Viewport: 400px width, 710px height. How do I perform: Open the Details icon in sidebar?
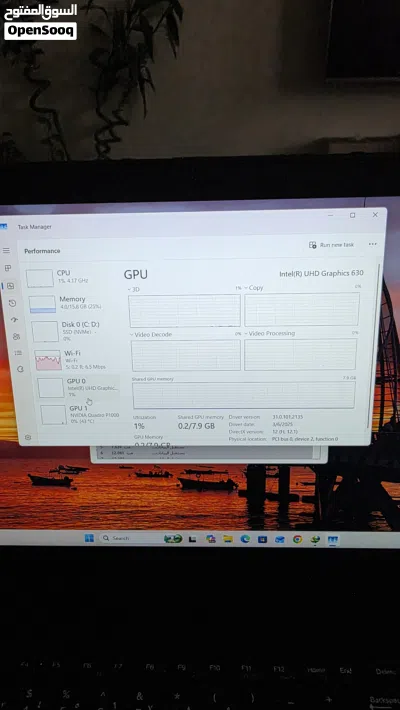pos(18,352)
